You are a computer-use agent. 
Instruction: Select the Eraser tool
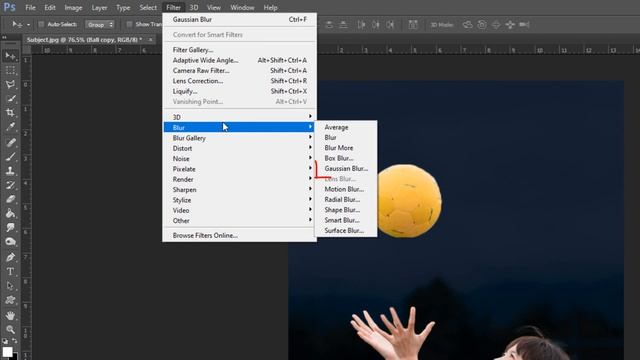[x=10, y=199]
